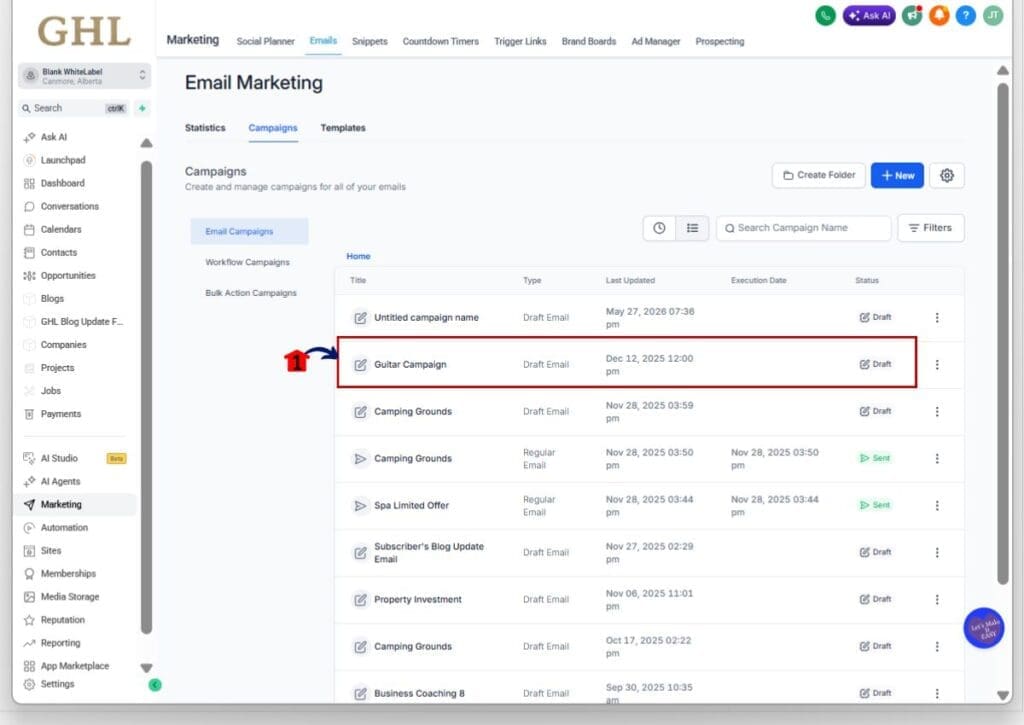1024x725 pixels.
Task: Click the blue New campaign button
Action: [x=897, y=175]
